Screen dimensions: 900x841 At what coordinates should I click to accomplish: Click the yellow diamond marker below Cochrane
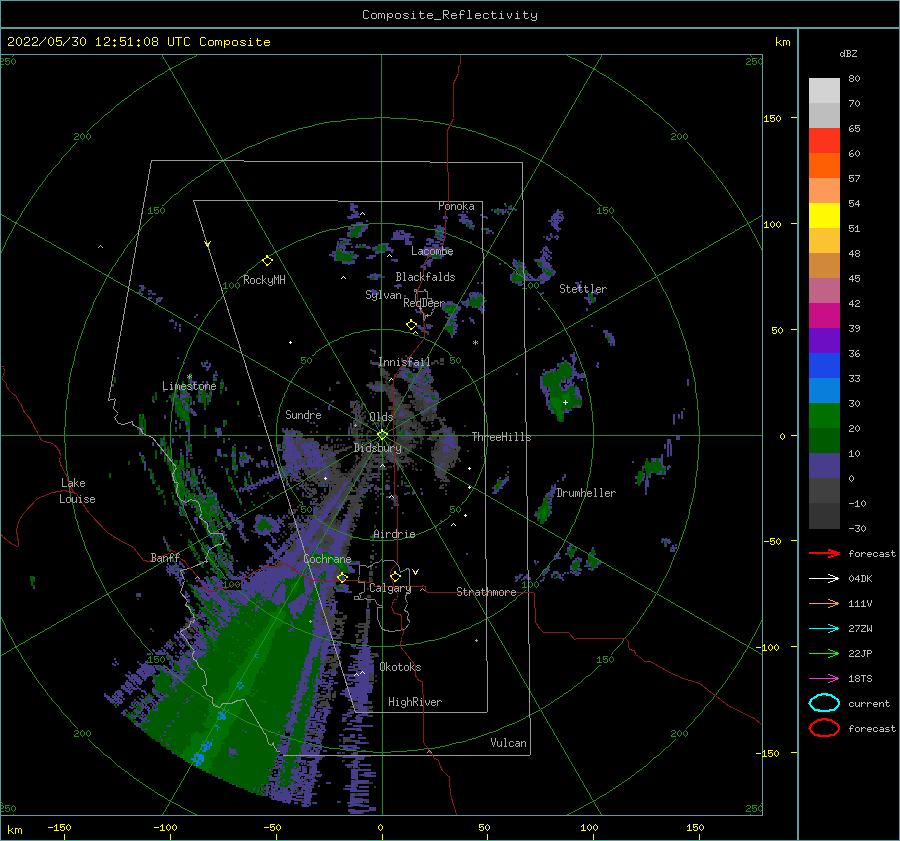click(342, 577)
